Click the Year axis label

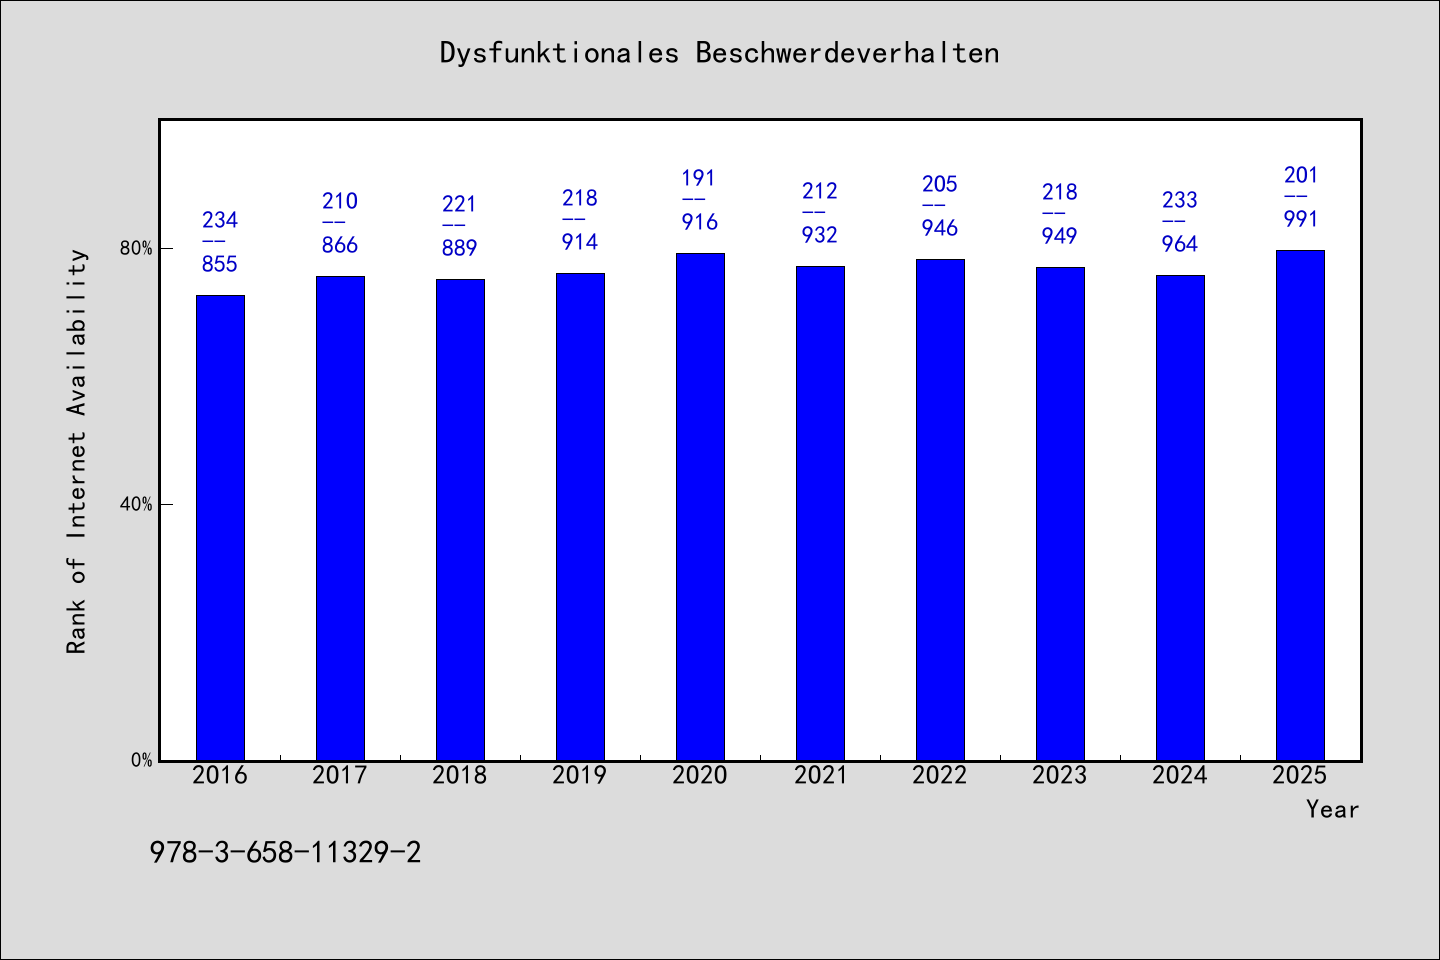(x=1332, y=809)
